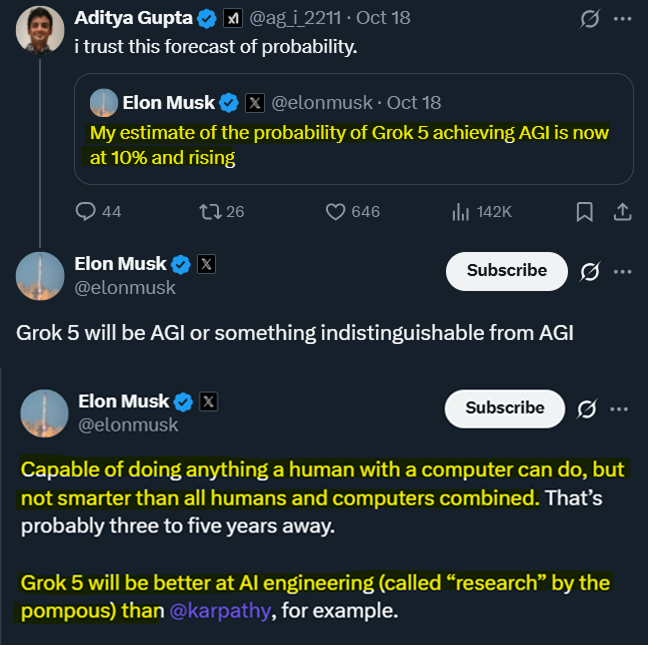Open view analytics showing 142K
Viewport: 648px width, 646px height.
(x=462, y=211)
